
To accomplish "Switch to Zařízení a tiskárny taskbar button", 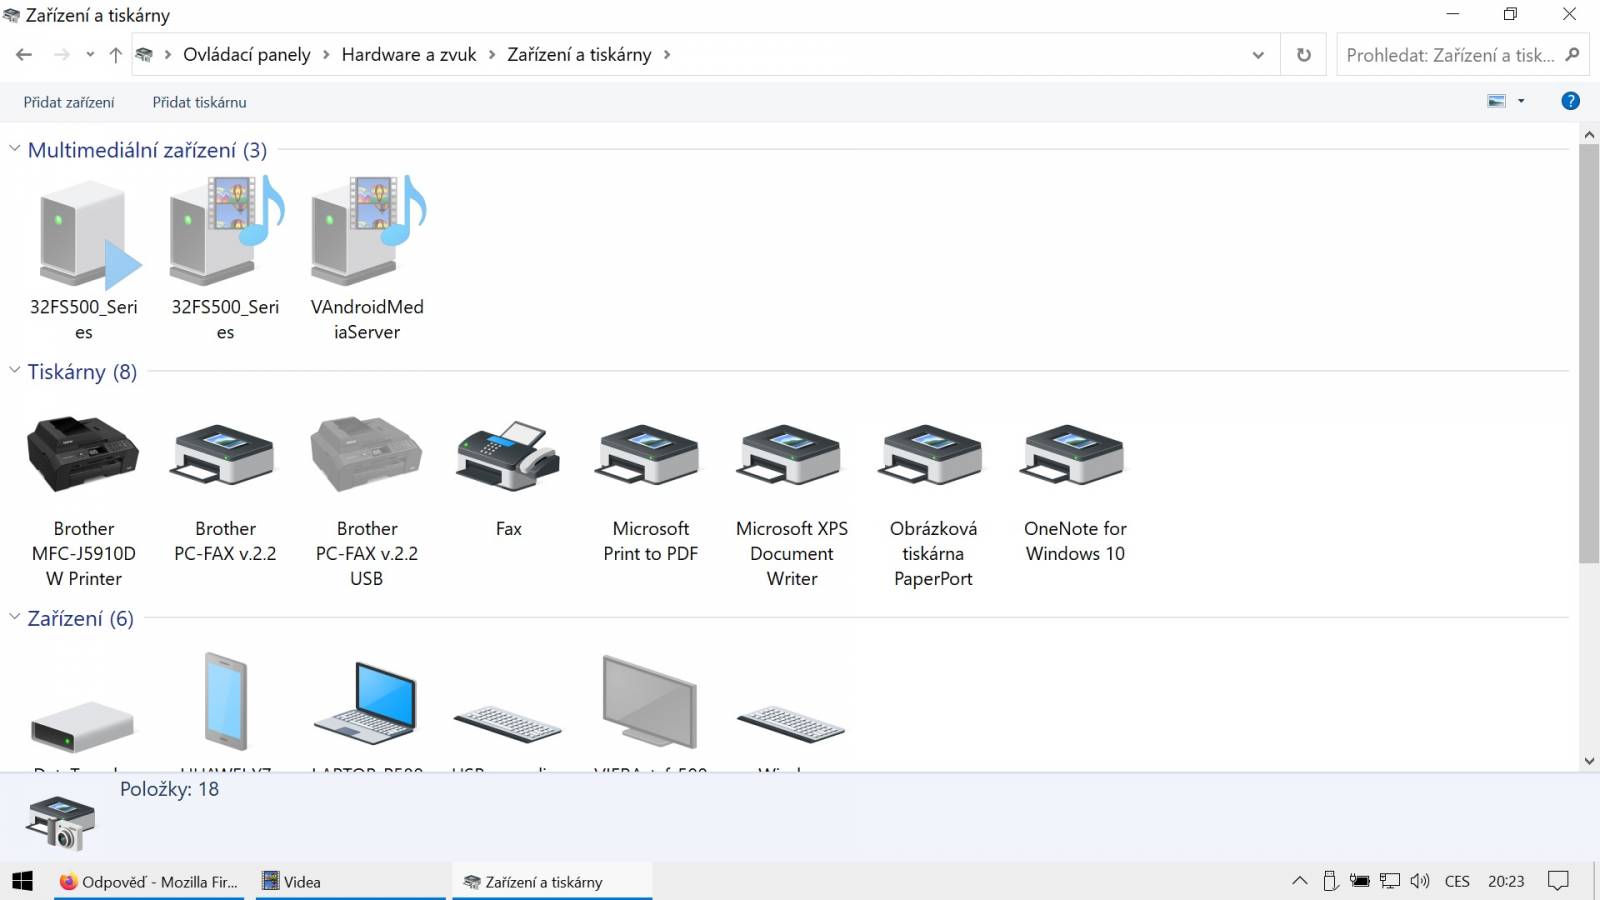I will click(552, 881).
